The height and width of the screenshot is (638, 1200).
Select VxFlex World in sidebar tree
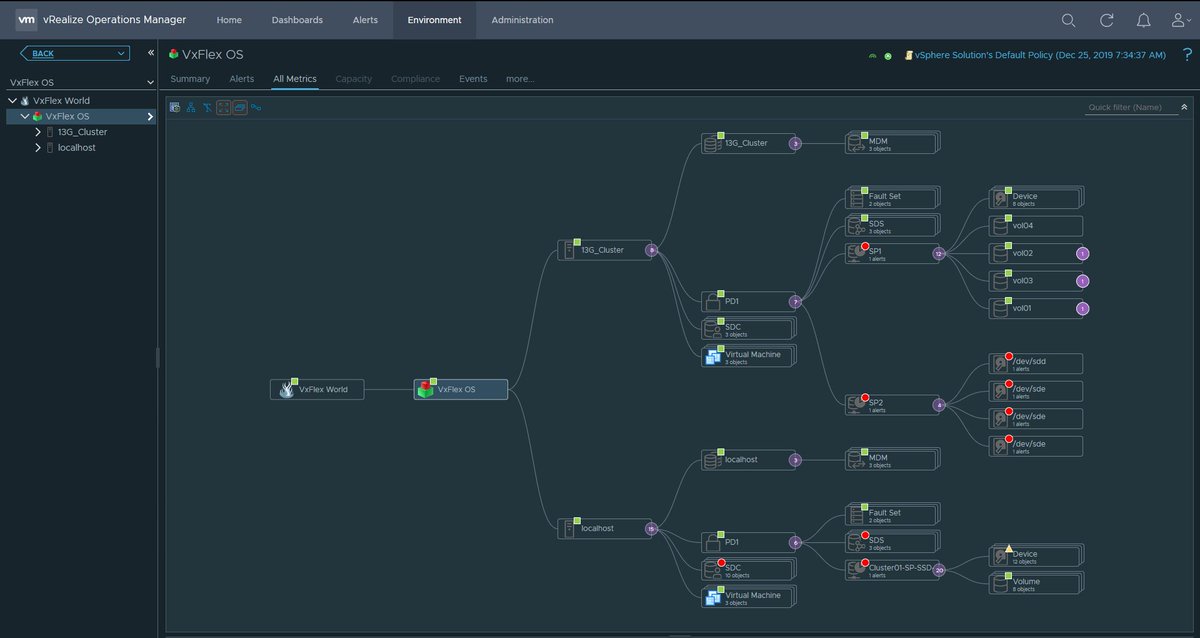point(61,101)
